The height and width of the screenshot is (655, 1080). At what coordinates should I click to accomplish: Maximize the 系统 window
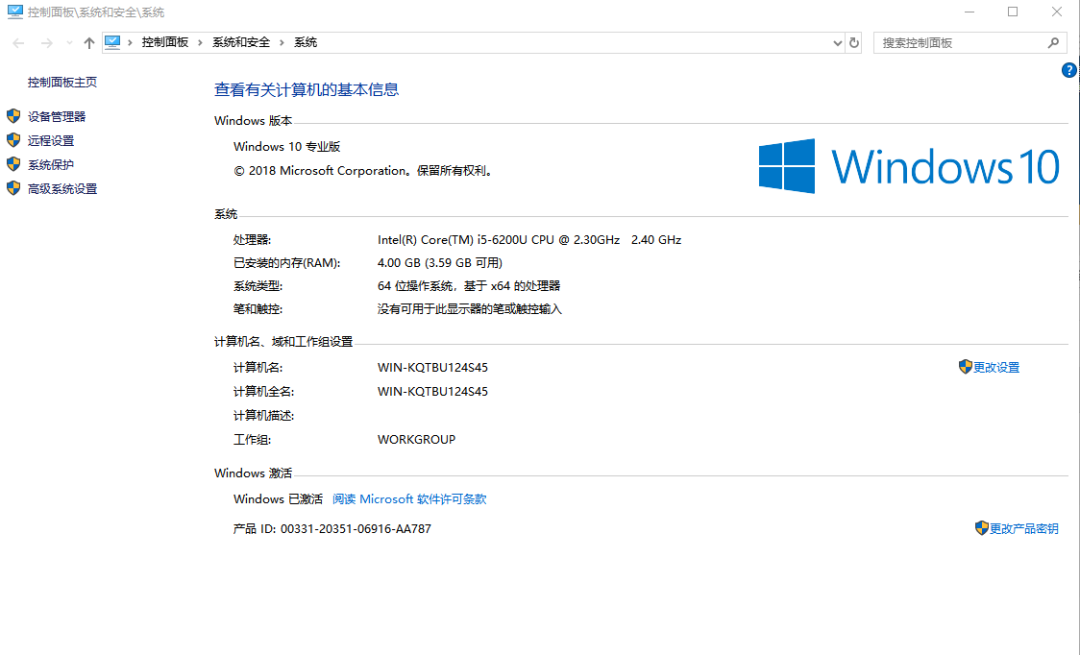pos(1012,12)
